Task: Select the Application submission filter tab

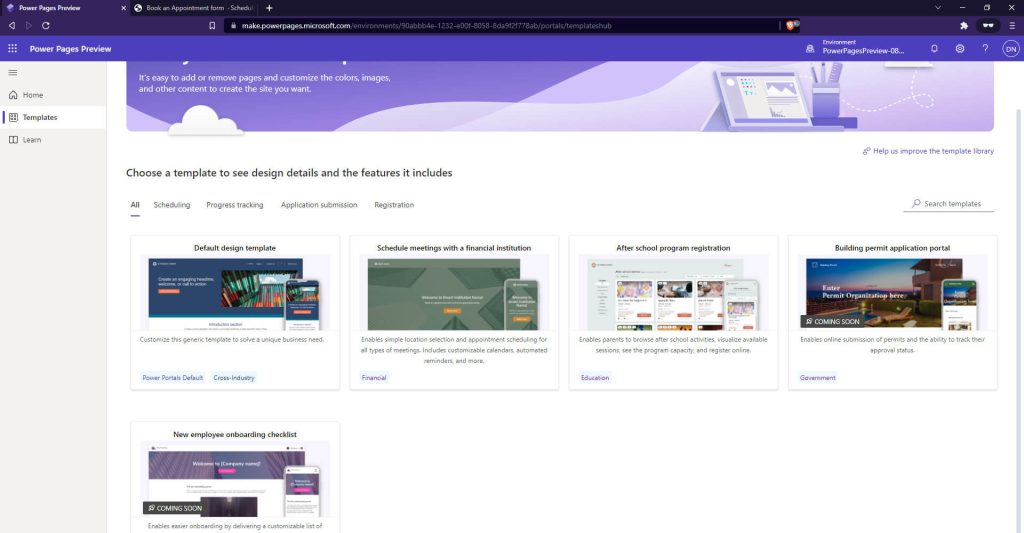Action: [x=319, y=205]
